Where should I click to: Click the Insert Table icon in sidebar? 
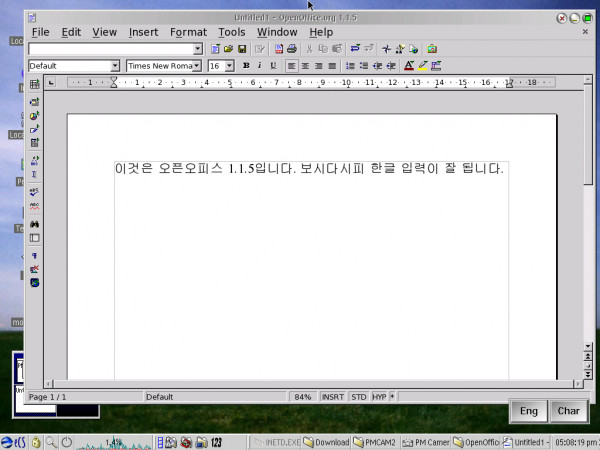click(35, 86)
